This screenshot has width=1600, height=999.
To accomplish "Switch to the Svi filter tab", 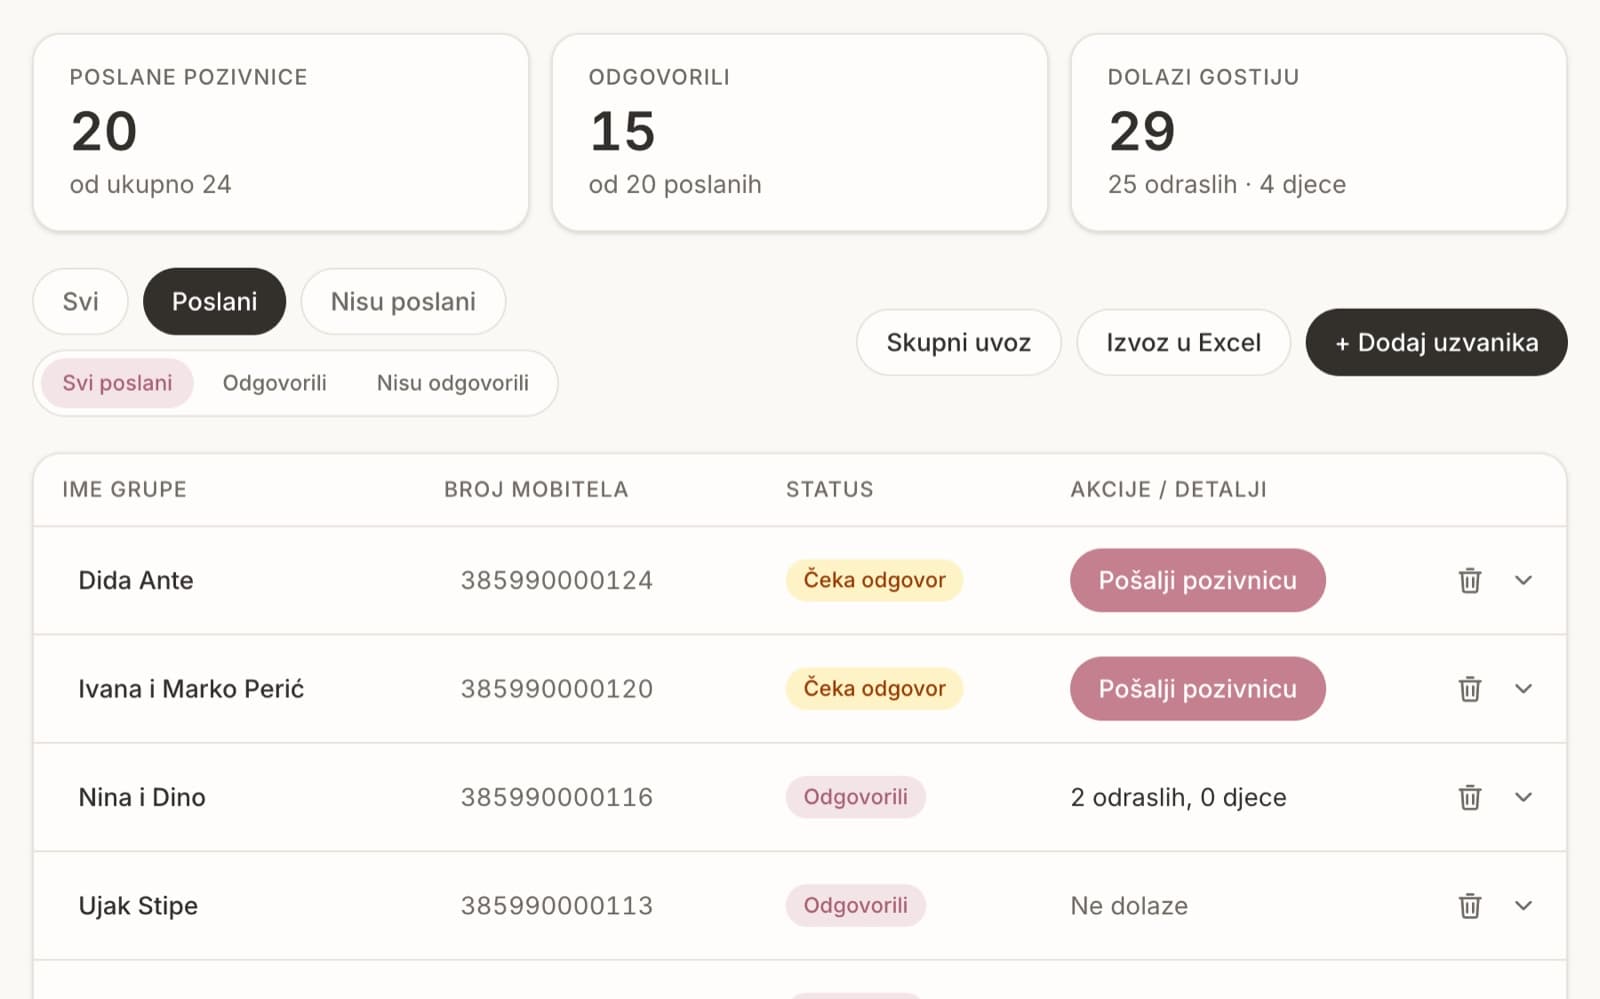I will click(80, 301).
